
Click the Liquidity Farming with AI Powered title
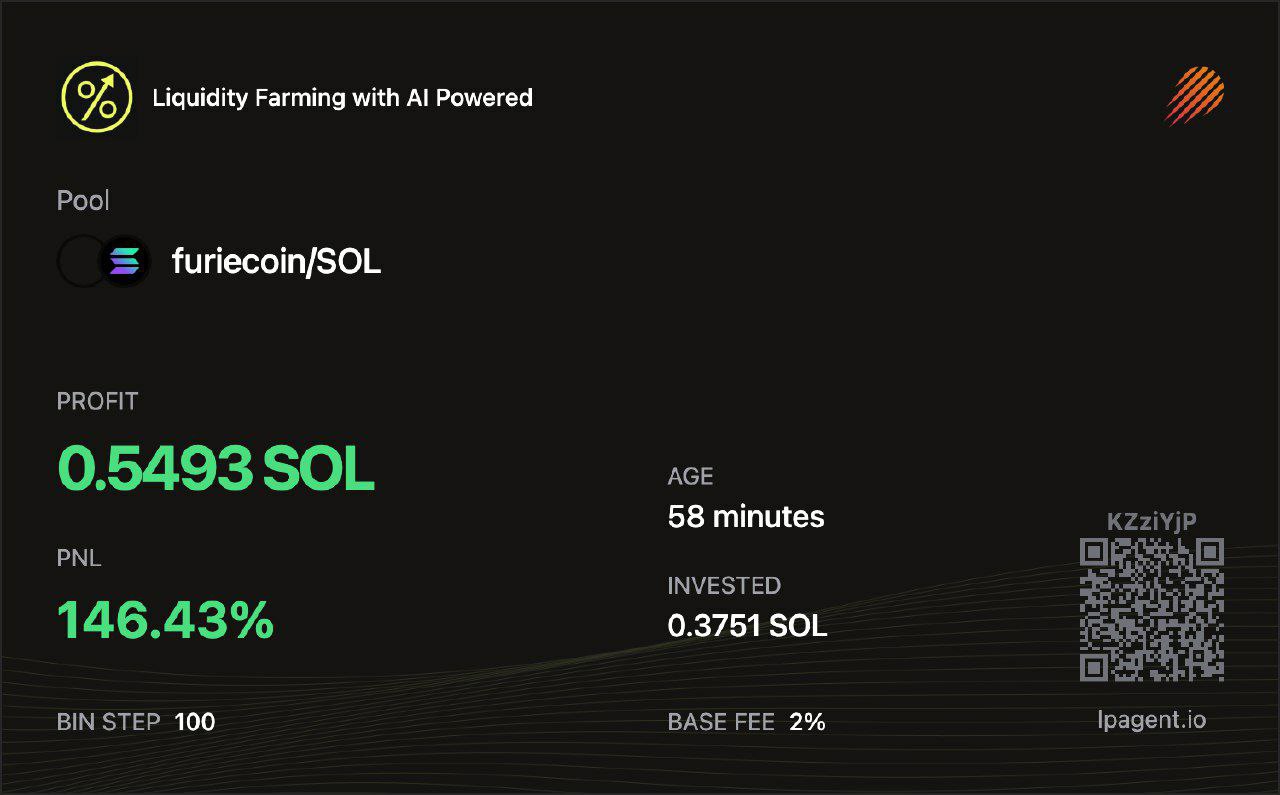point(342,98)
